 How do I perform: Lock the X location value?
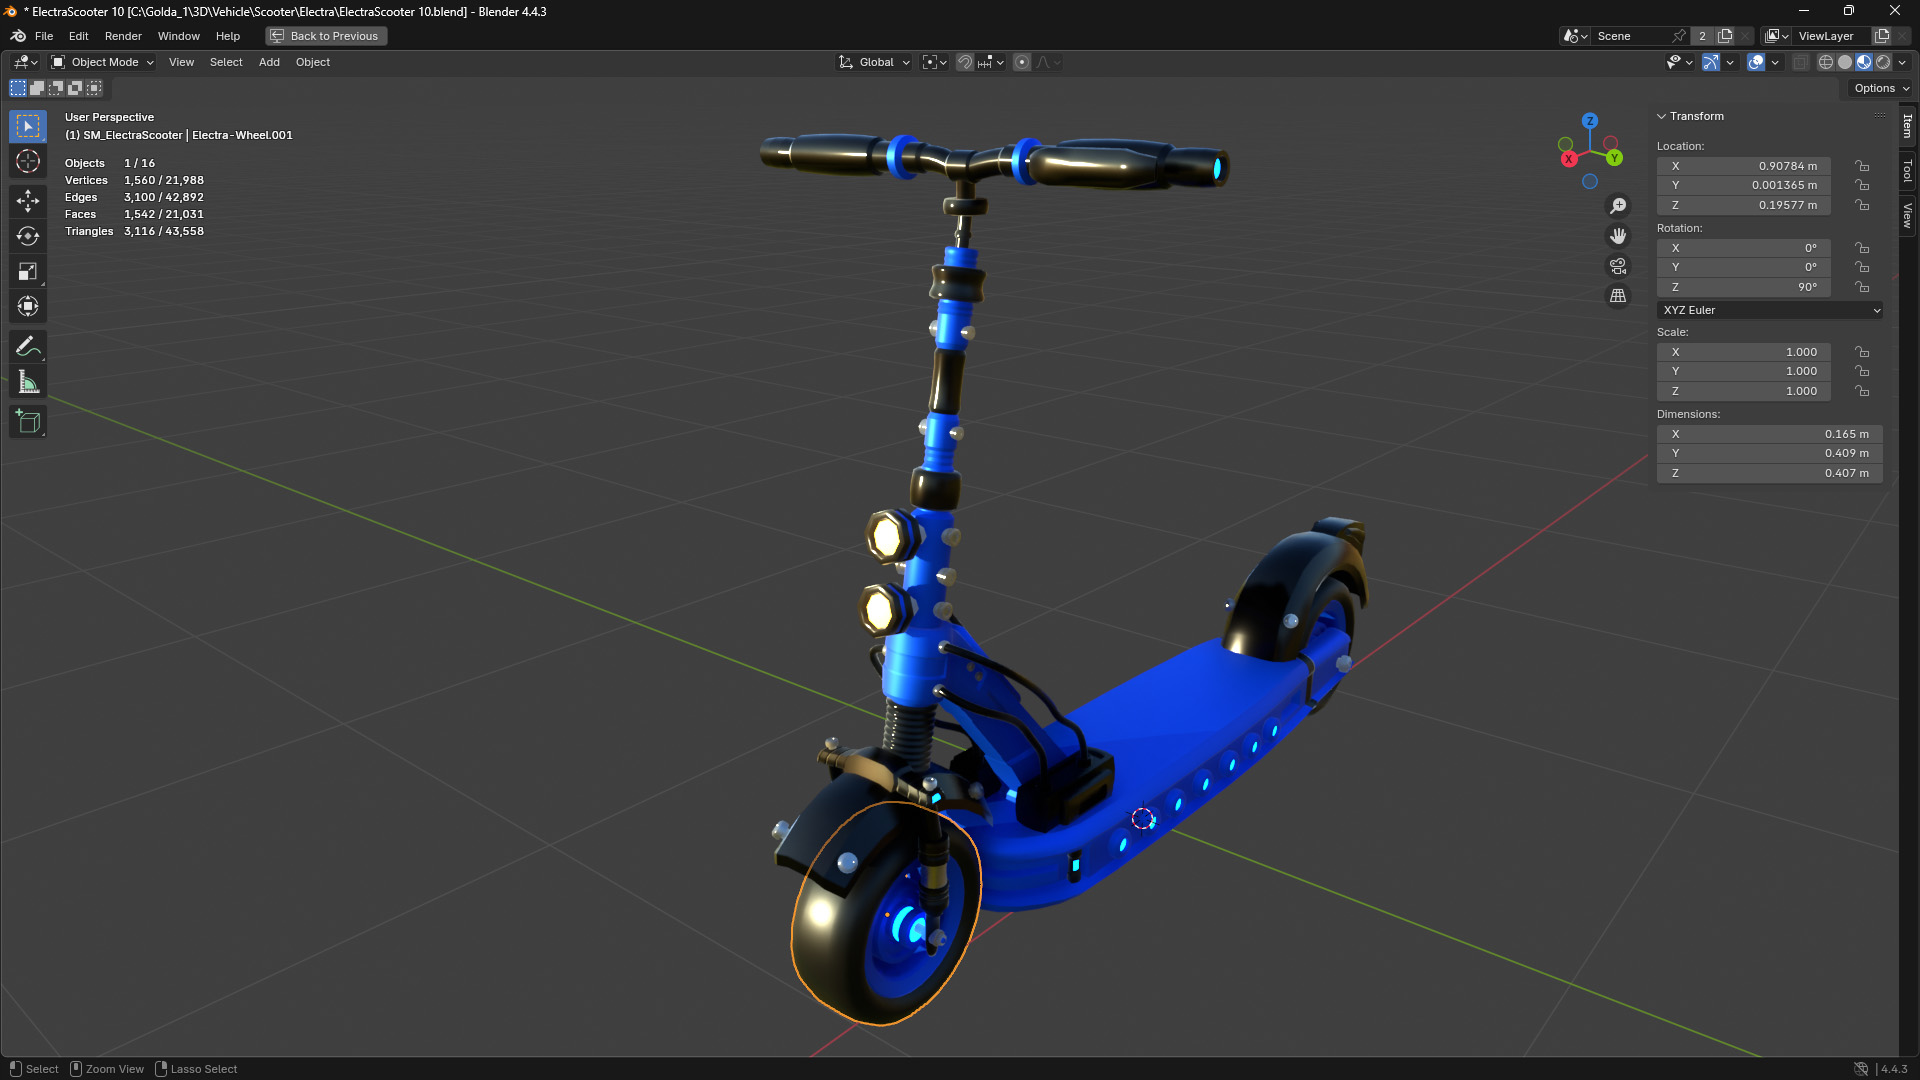[1862, 166]
